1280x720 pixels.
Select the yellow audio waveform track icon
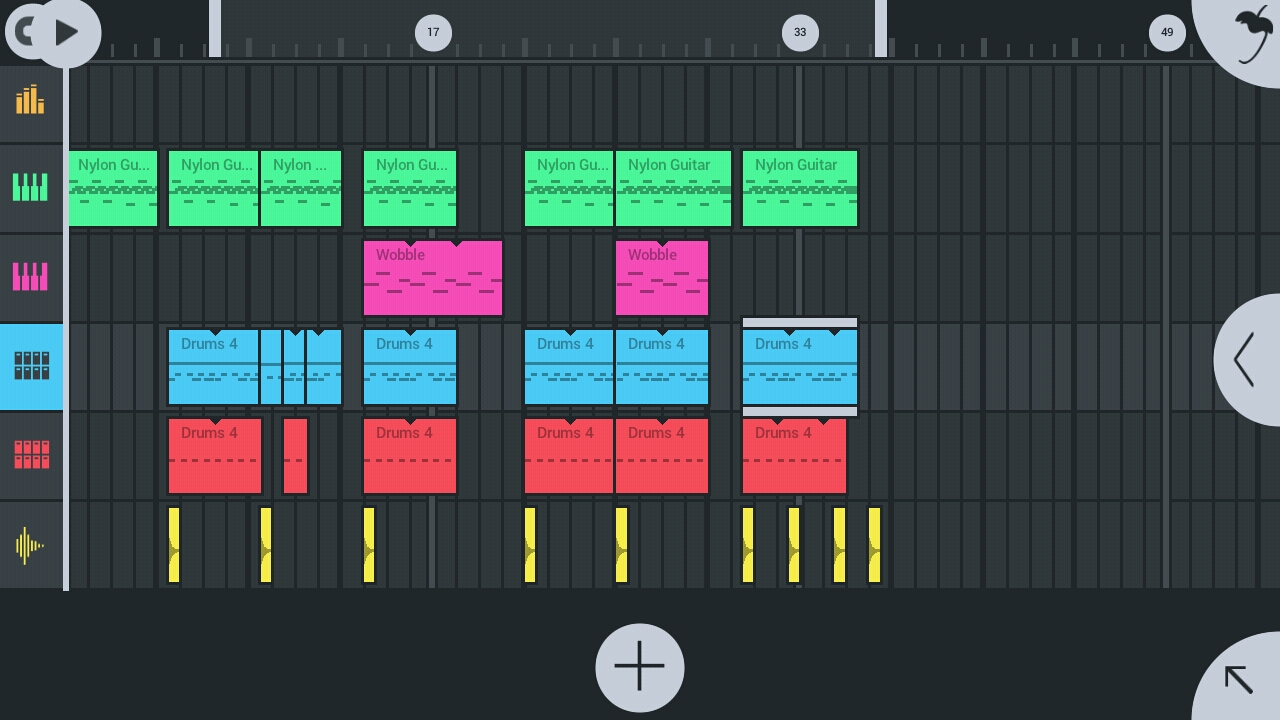tap(30, 545)
